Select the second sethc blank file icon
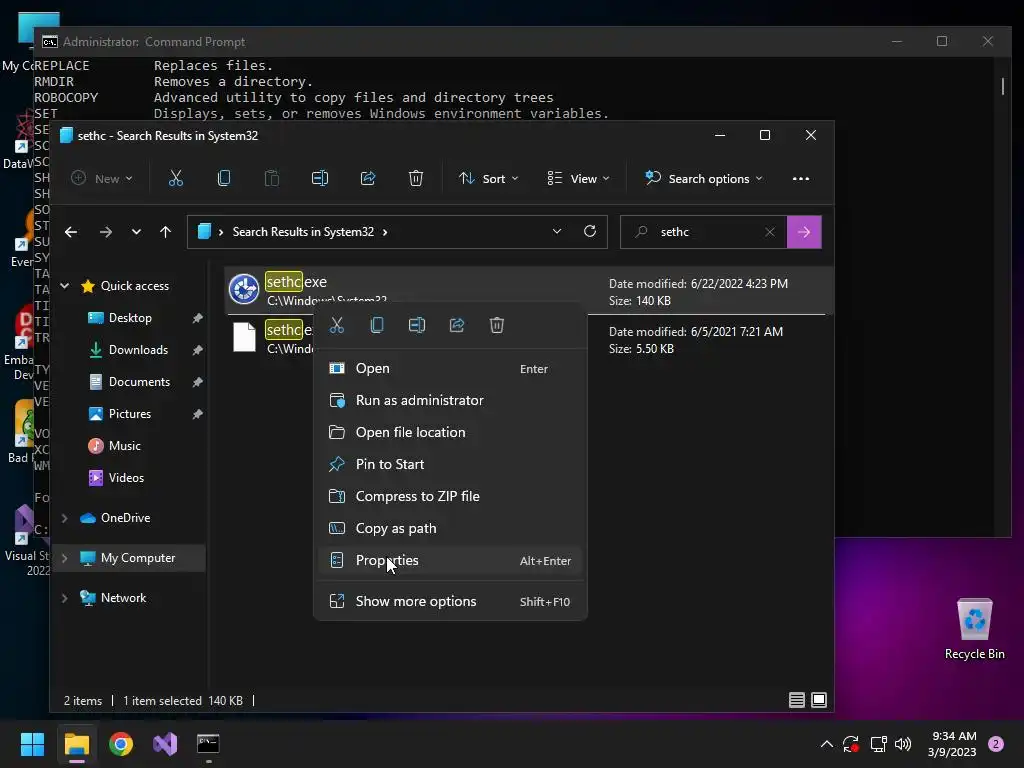Viewport: 1024px width, 768px height. [244, 337]
